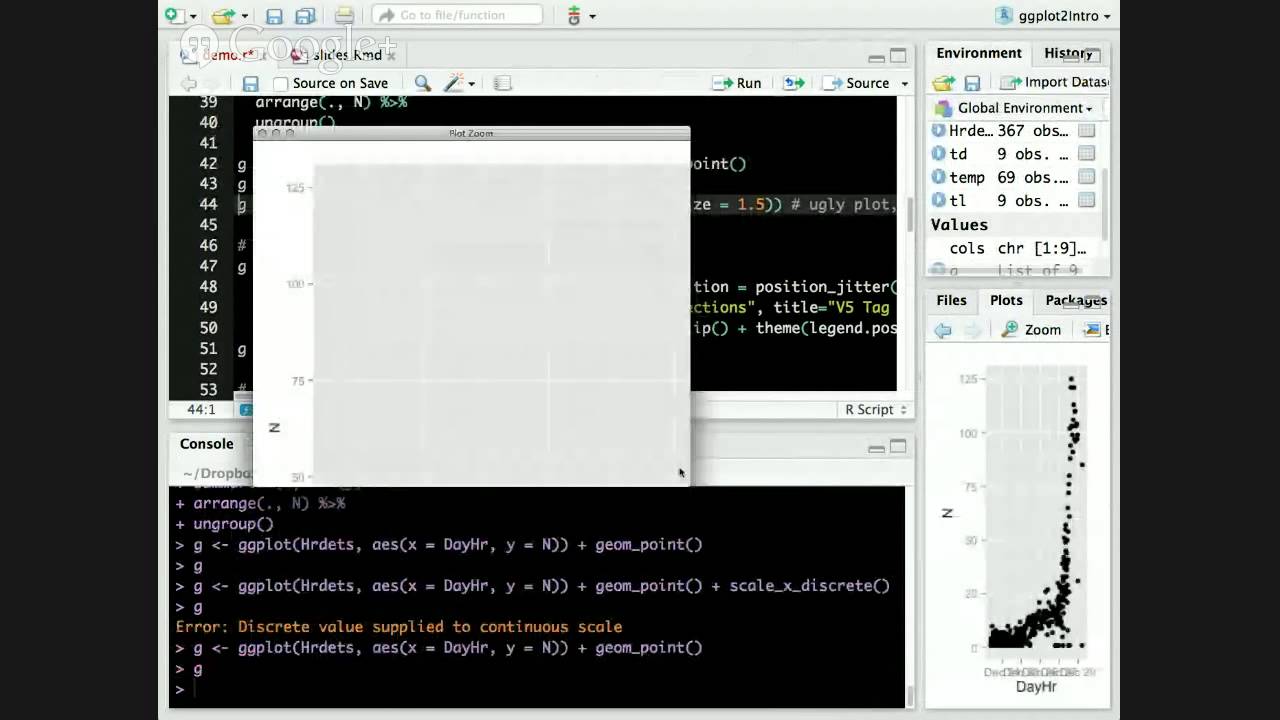This screenshot has width=1280, height=720.
Task: View tl in data viewer grid icon
Action: 1086,200
